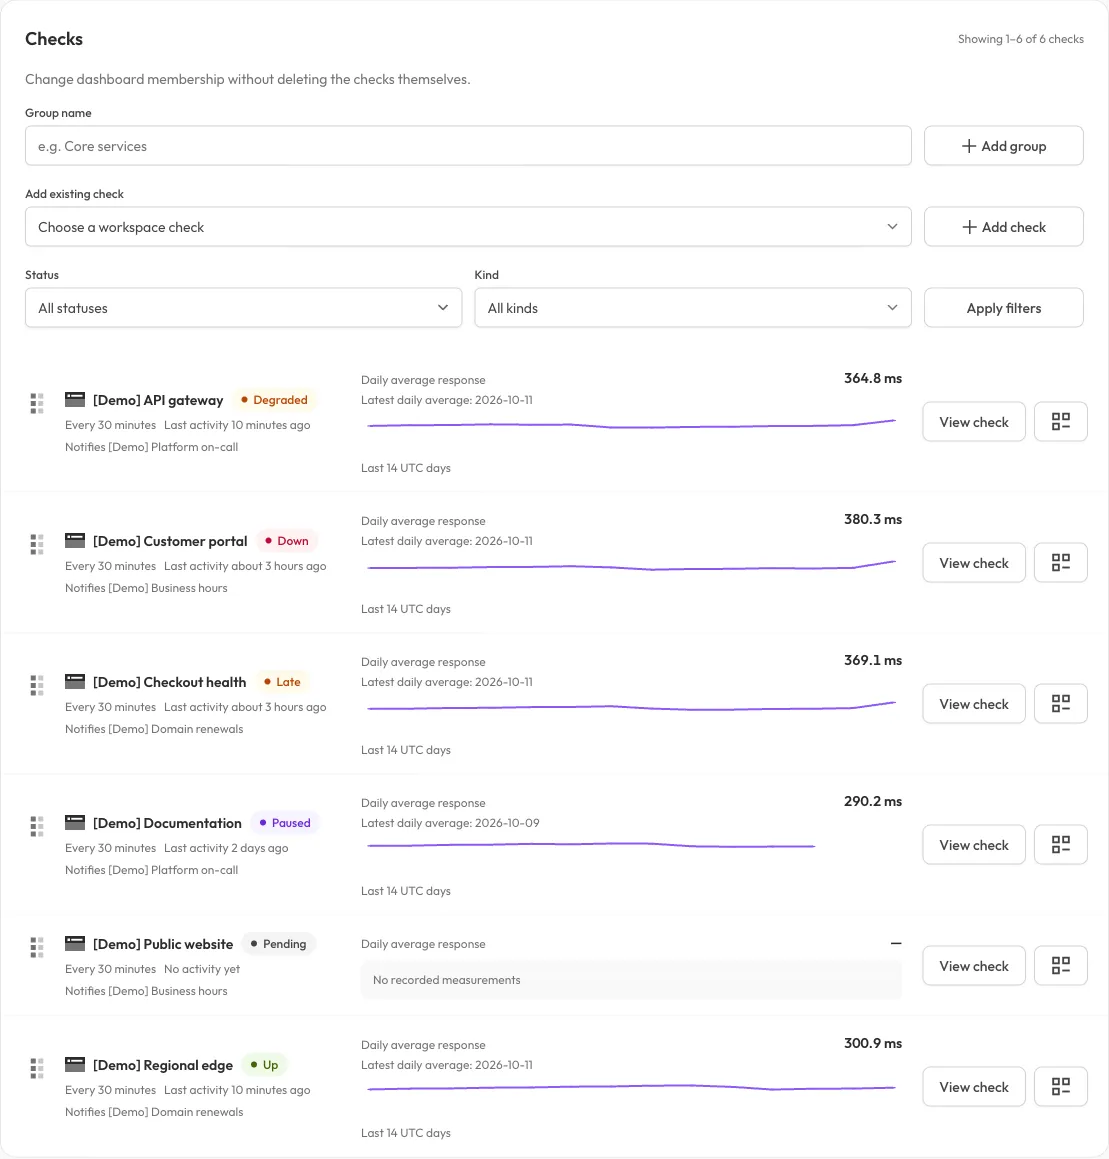The image size is (1109, 1159).
Task: Click the API gateway response sparkline chart
Action: pyautogui.click(x=631, y=424)
